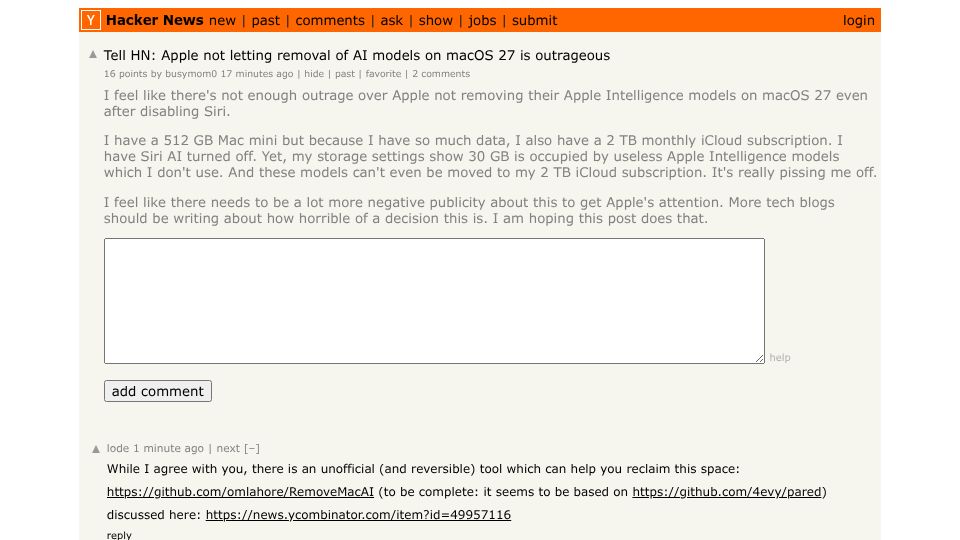
Task: Click '16 points' score text
Action: [x=126, y=73]
